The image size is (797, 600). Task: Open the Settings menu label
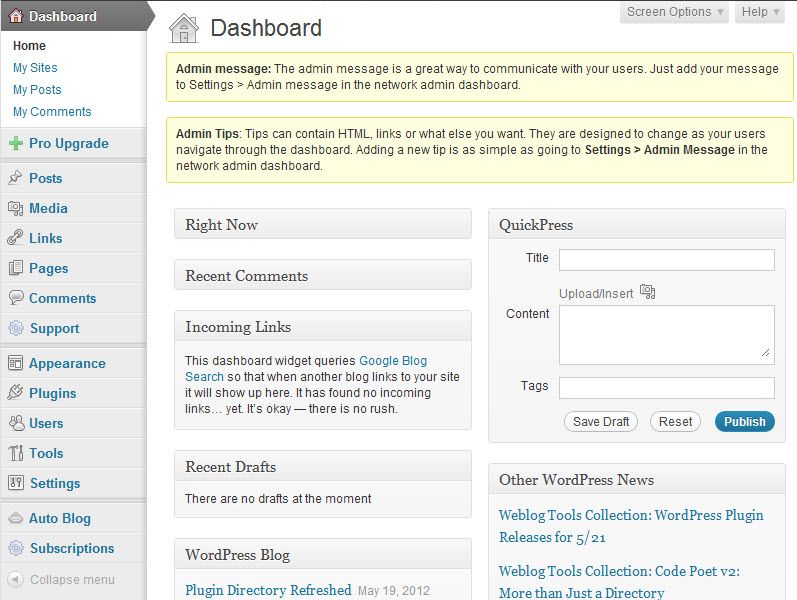click(x=55, y=483)
